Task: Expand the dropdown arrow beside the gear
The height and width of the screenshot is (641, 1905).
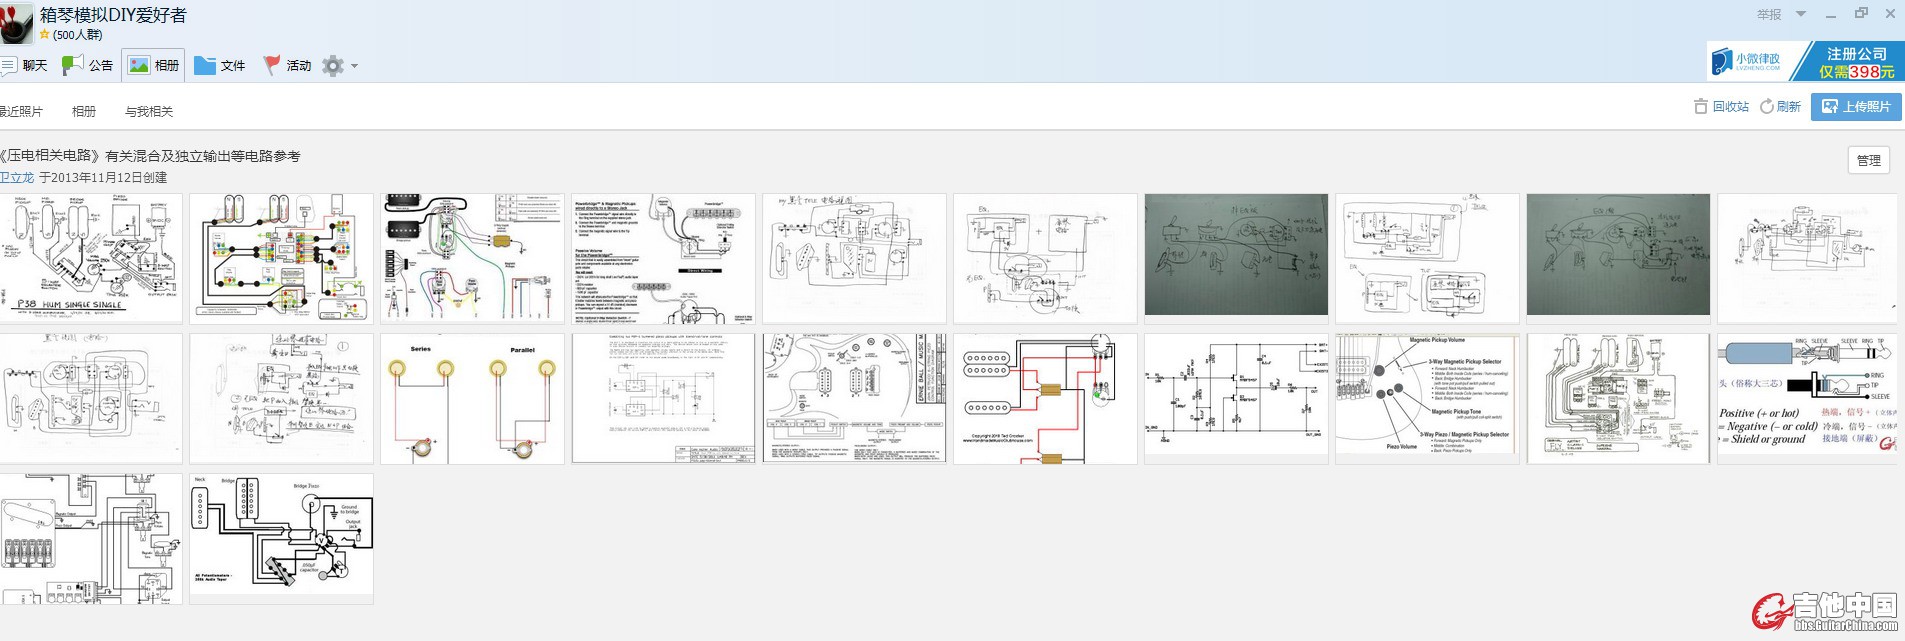Action: click(354, 67)
